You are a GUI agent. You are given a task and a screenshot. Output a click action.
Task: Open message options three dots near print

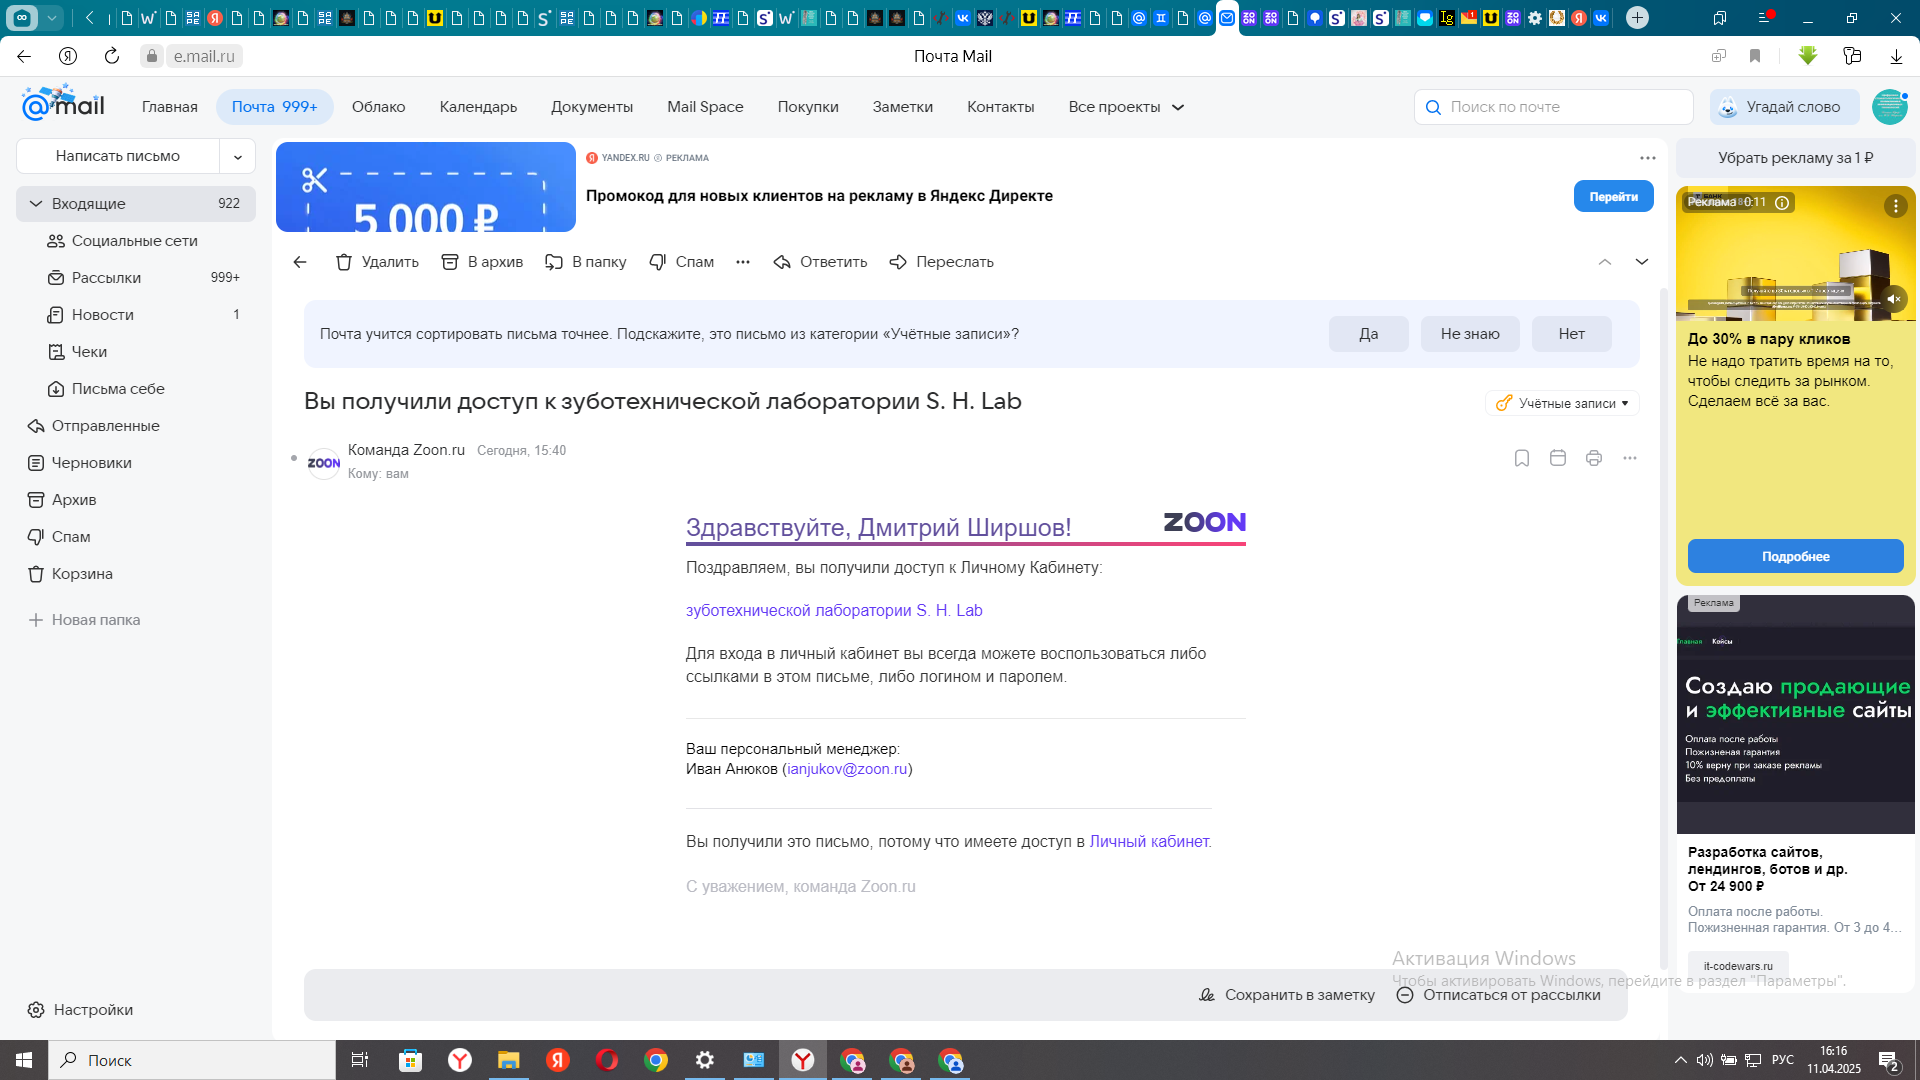click(1630, 458)
